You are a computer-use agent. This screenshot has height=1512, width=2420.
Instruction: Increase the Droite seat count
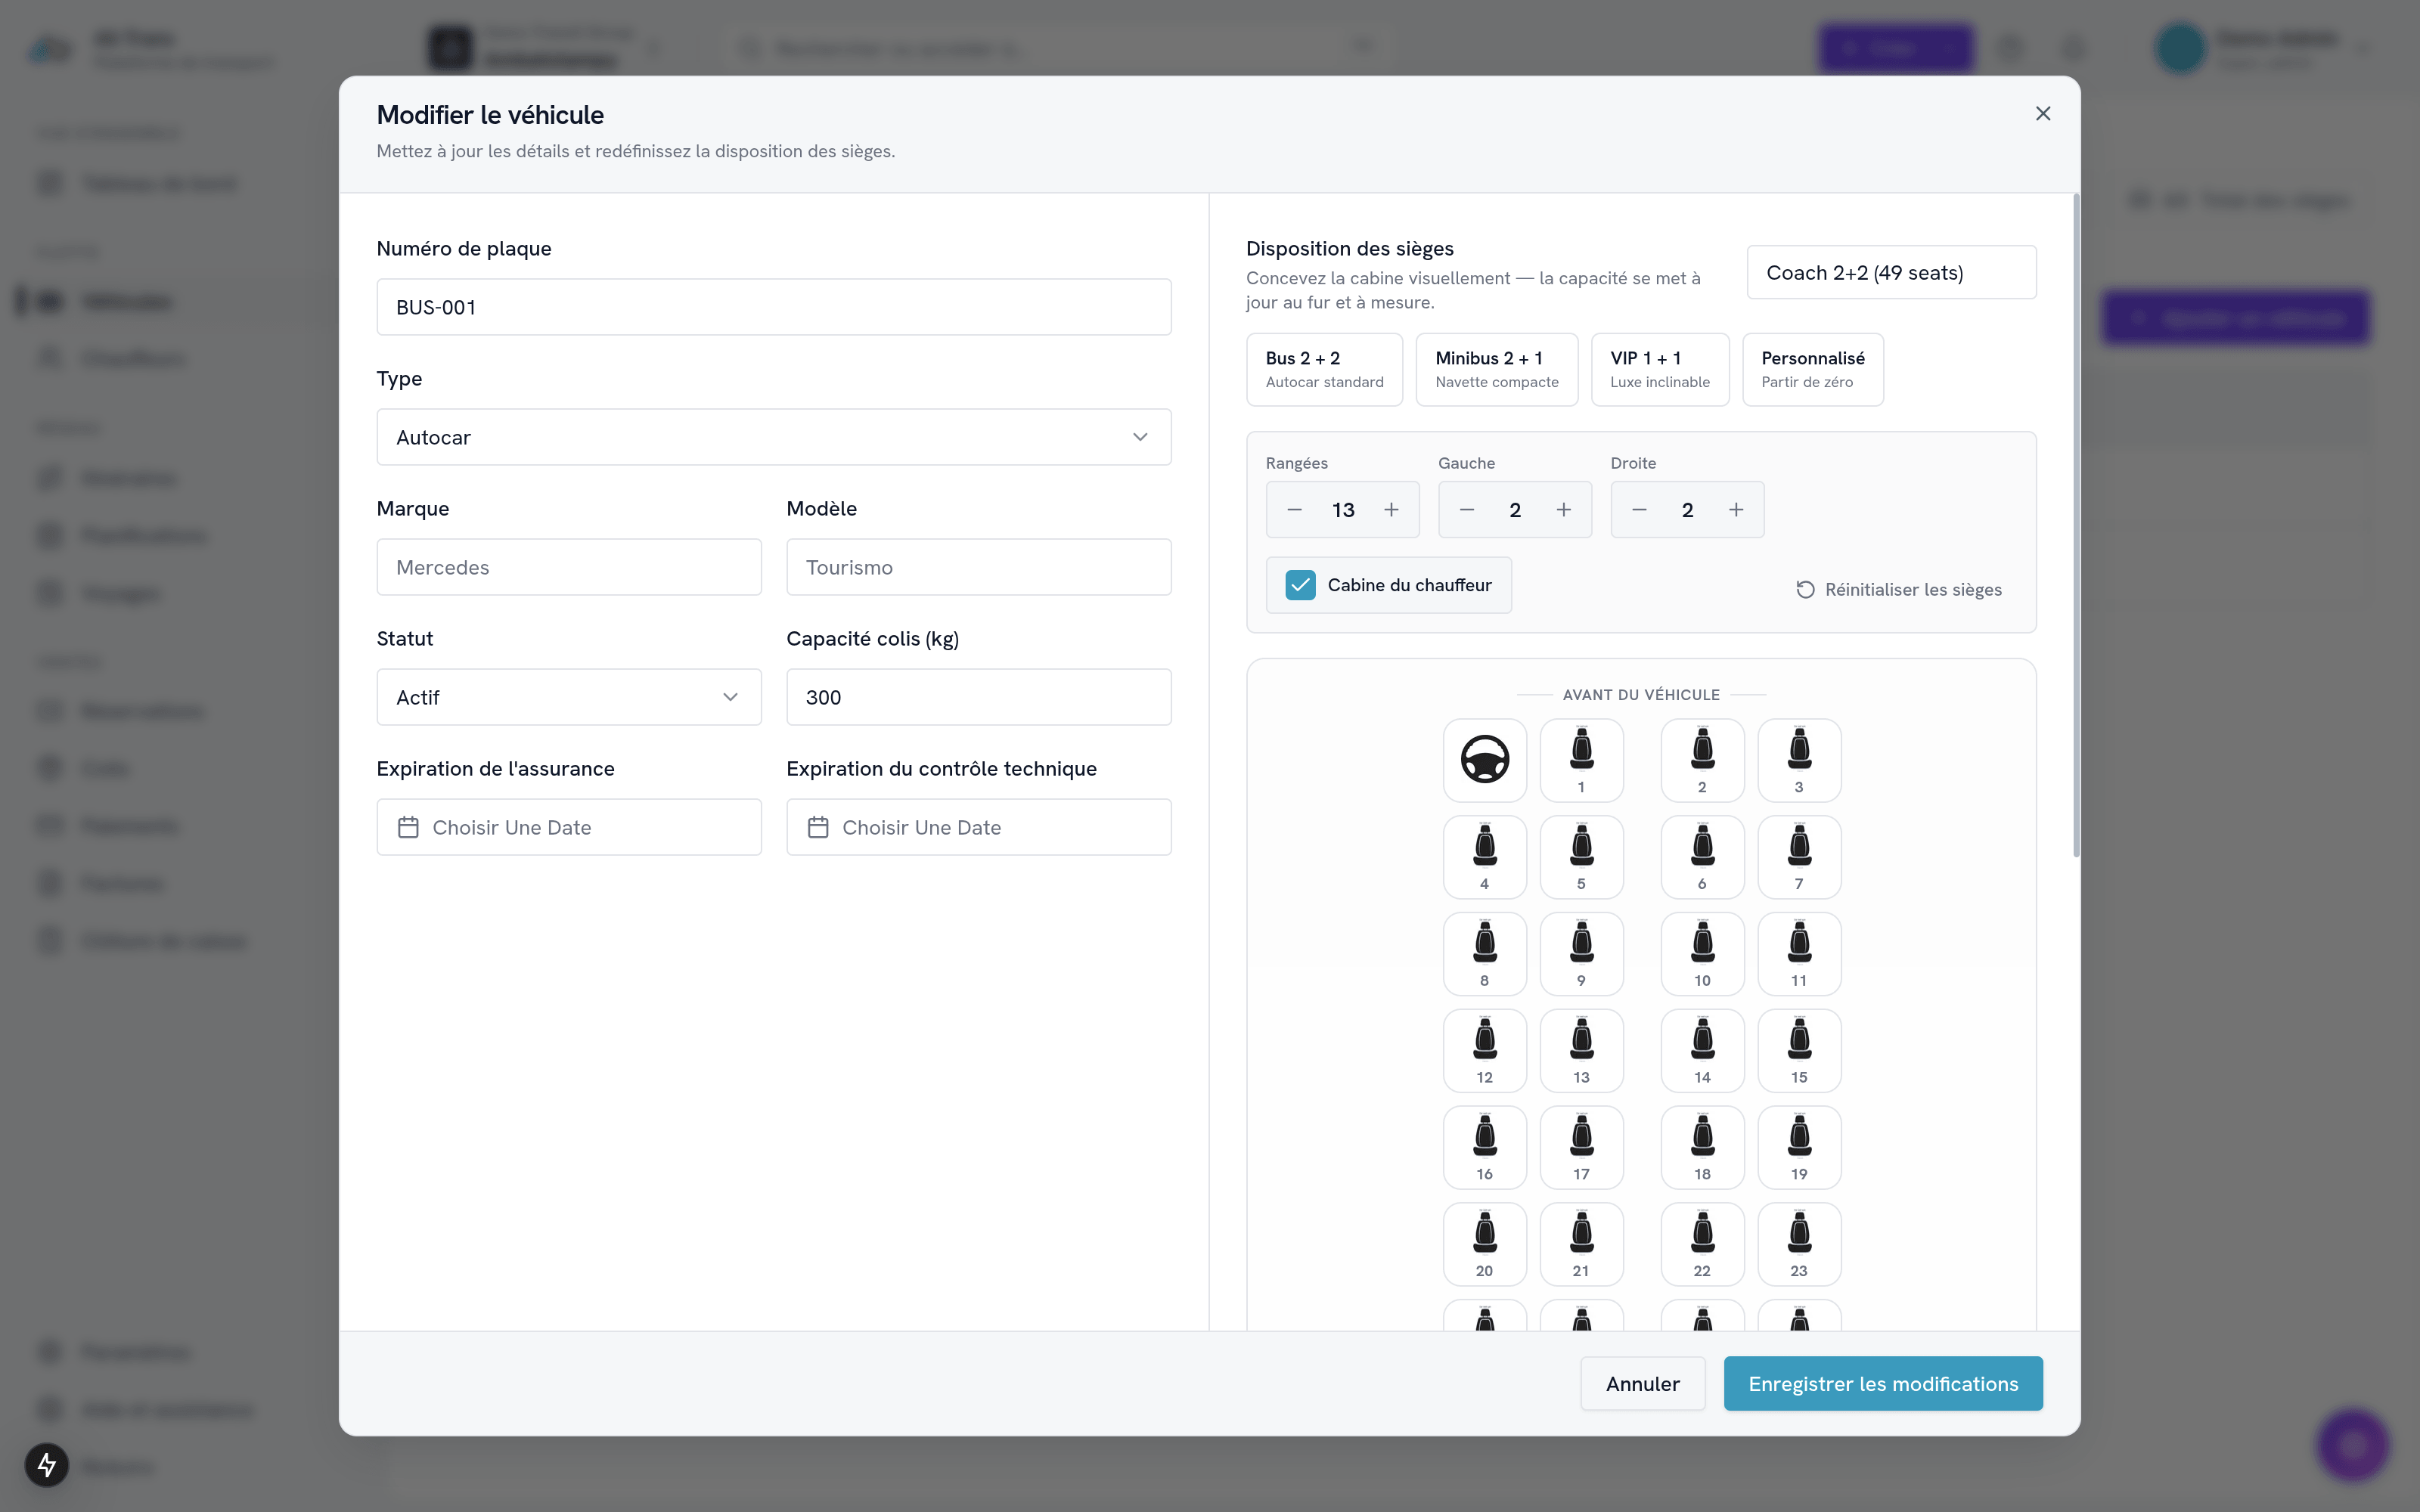tap(1736, 510)
